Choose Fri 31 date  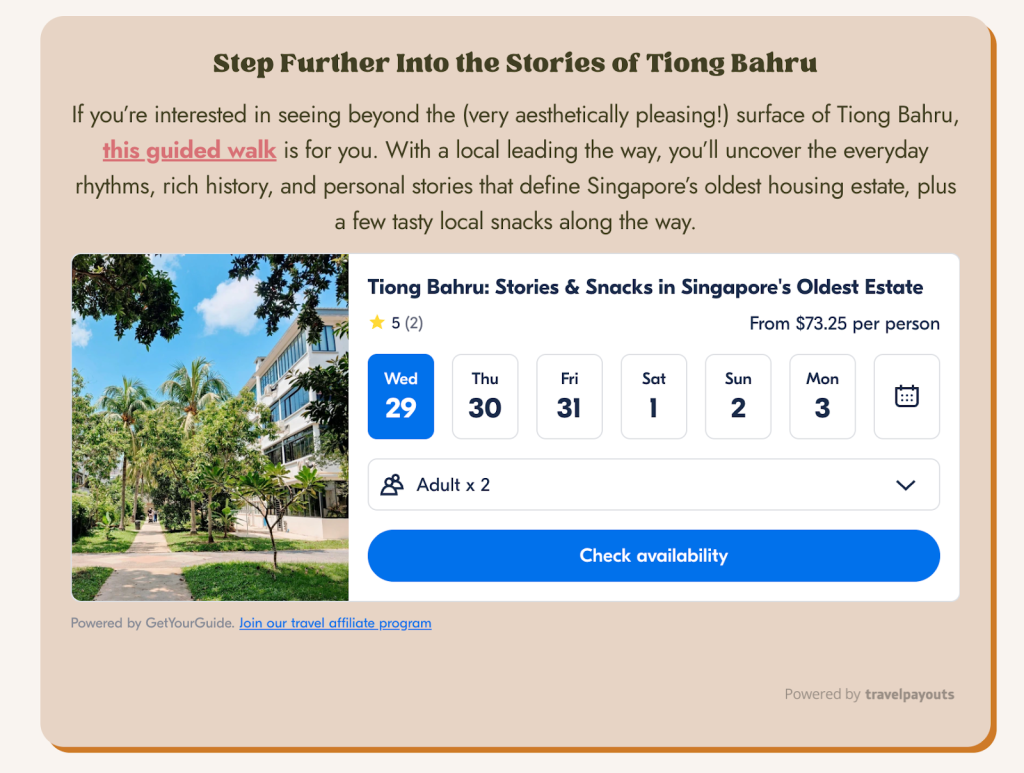569,396
